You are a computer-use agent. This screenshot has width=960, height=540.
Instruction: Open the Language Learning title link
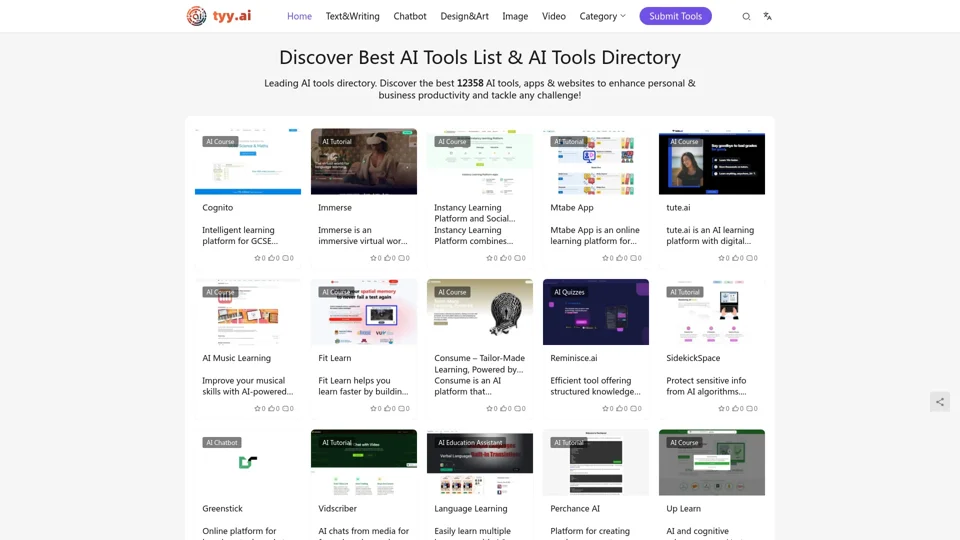point(471,509)
